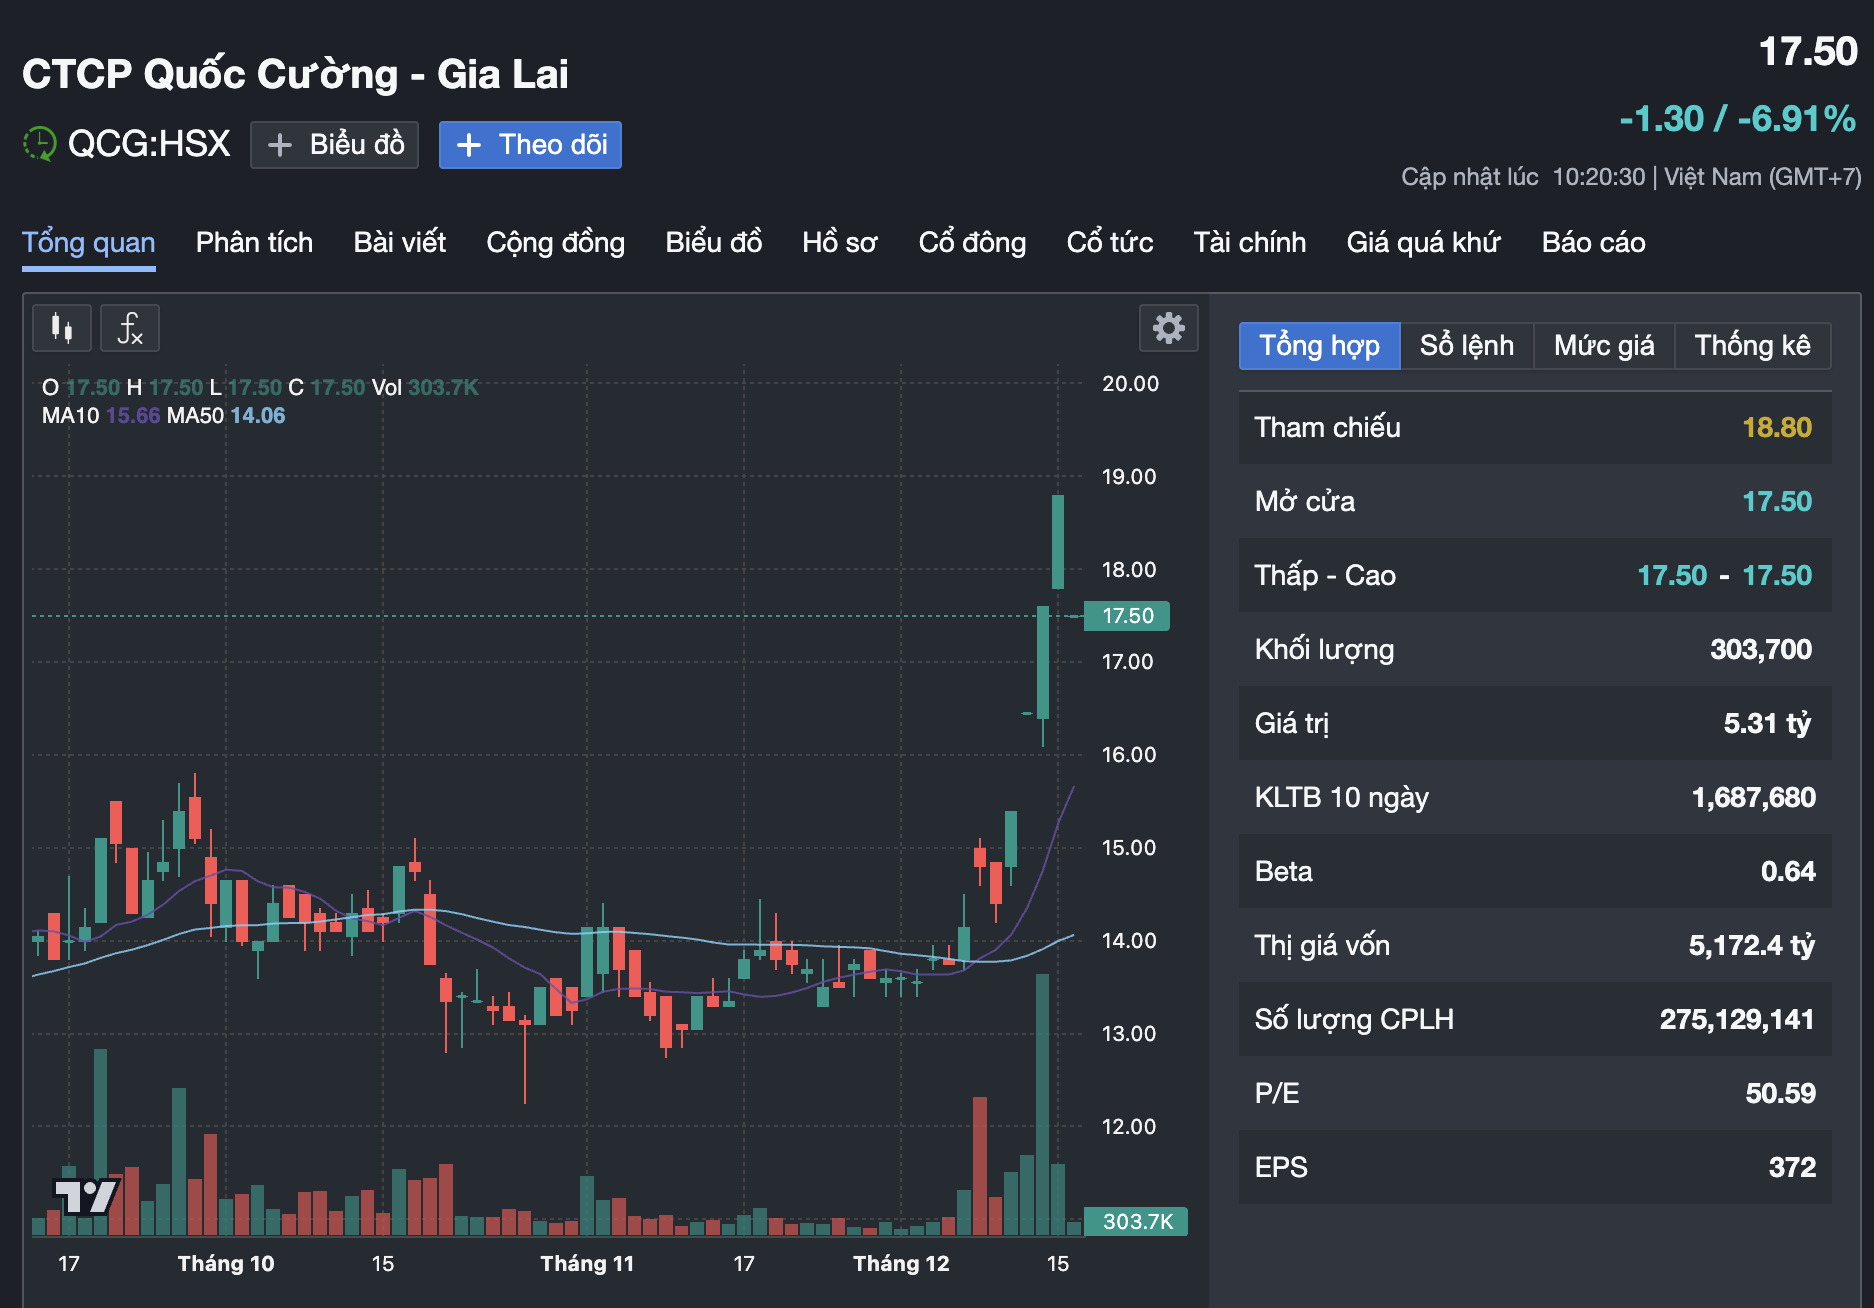This screenshot has width=1874, height=1308.
Task: Click the clock icon beside QCG:HSX
Action: pyautogui.click(x=38, y=144)
